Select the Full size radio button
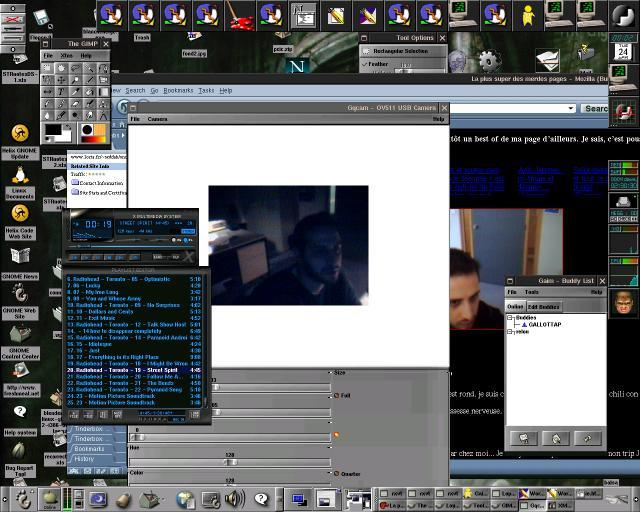 tap(336, 395)
